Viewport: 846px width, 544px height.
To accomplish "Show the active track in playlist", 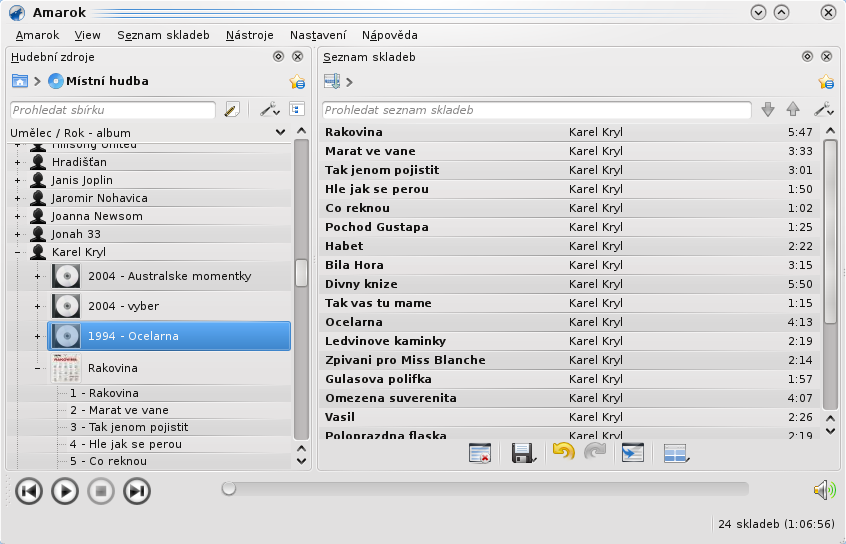I will pos(632,453).
